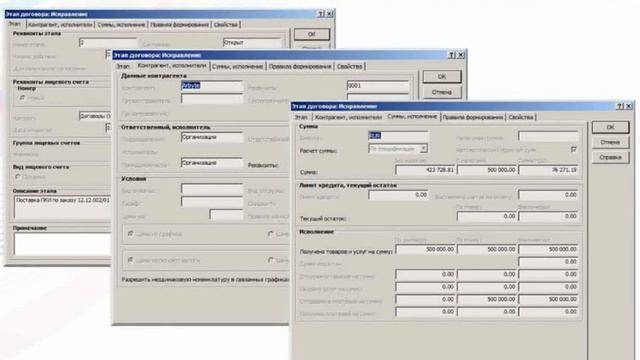The image size is (640, 360).
Task: Click the field containing 0001
Action: tap(378, 86)
